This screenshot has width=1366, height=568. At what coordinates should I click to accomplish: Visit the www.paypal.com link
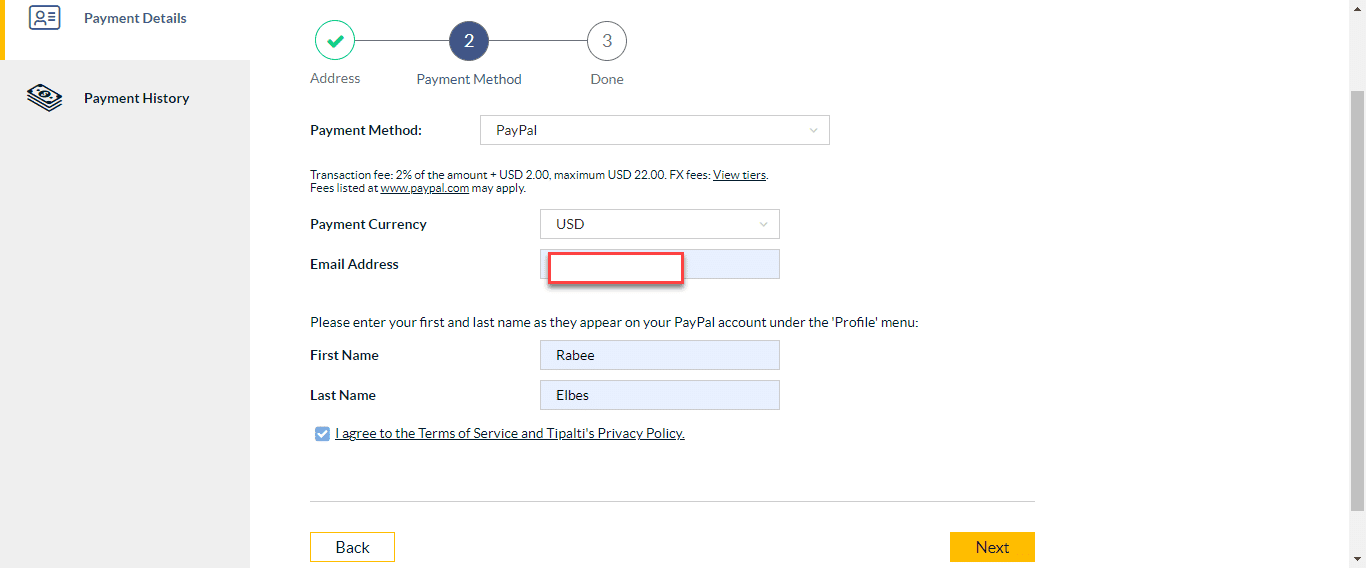(424, 188)
